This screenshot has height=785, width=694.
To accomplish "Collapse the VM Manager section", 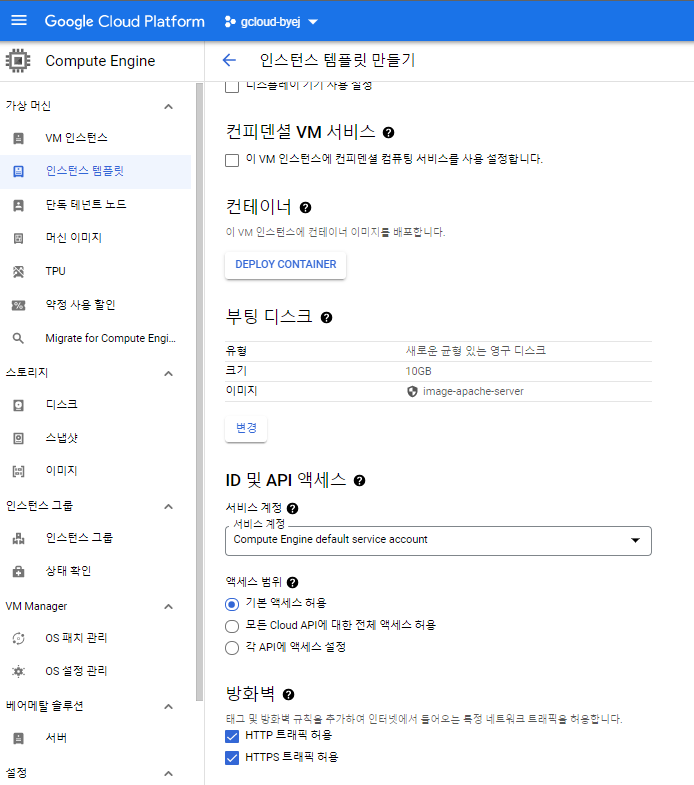I will tap(169, 607).
